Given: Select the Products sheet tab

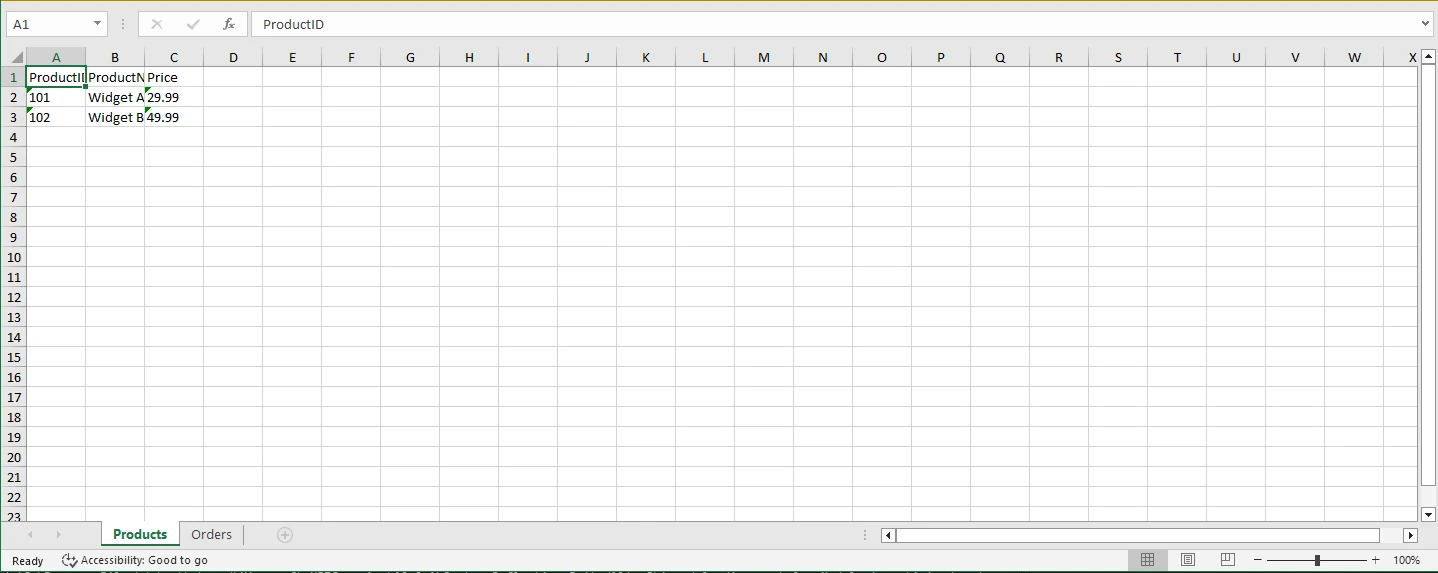Looking at the screenshot, I should [x=140, y=535].
